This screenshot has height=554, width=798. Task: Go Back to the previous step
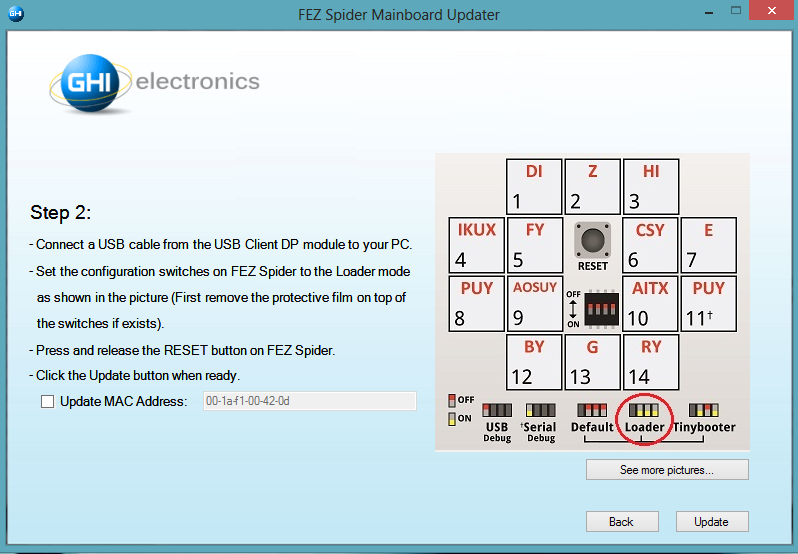pyautogui.click(x=621, y=522)
